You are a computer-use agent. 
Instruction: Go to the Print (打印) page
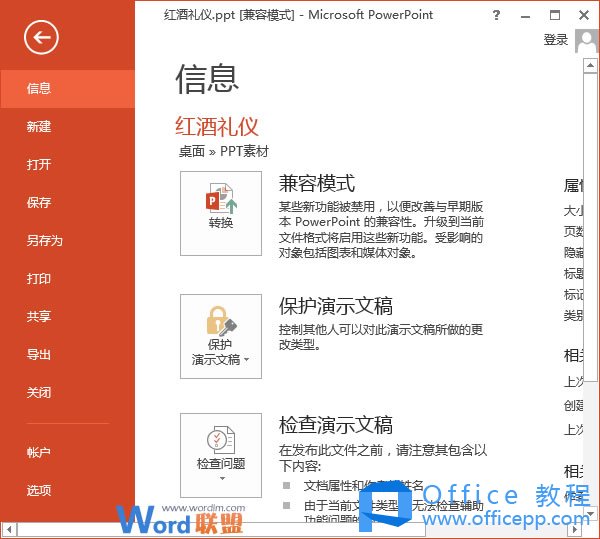[40, 279]
